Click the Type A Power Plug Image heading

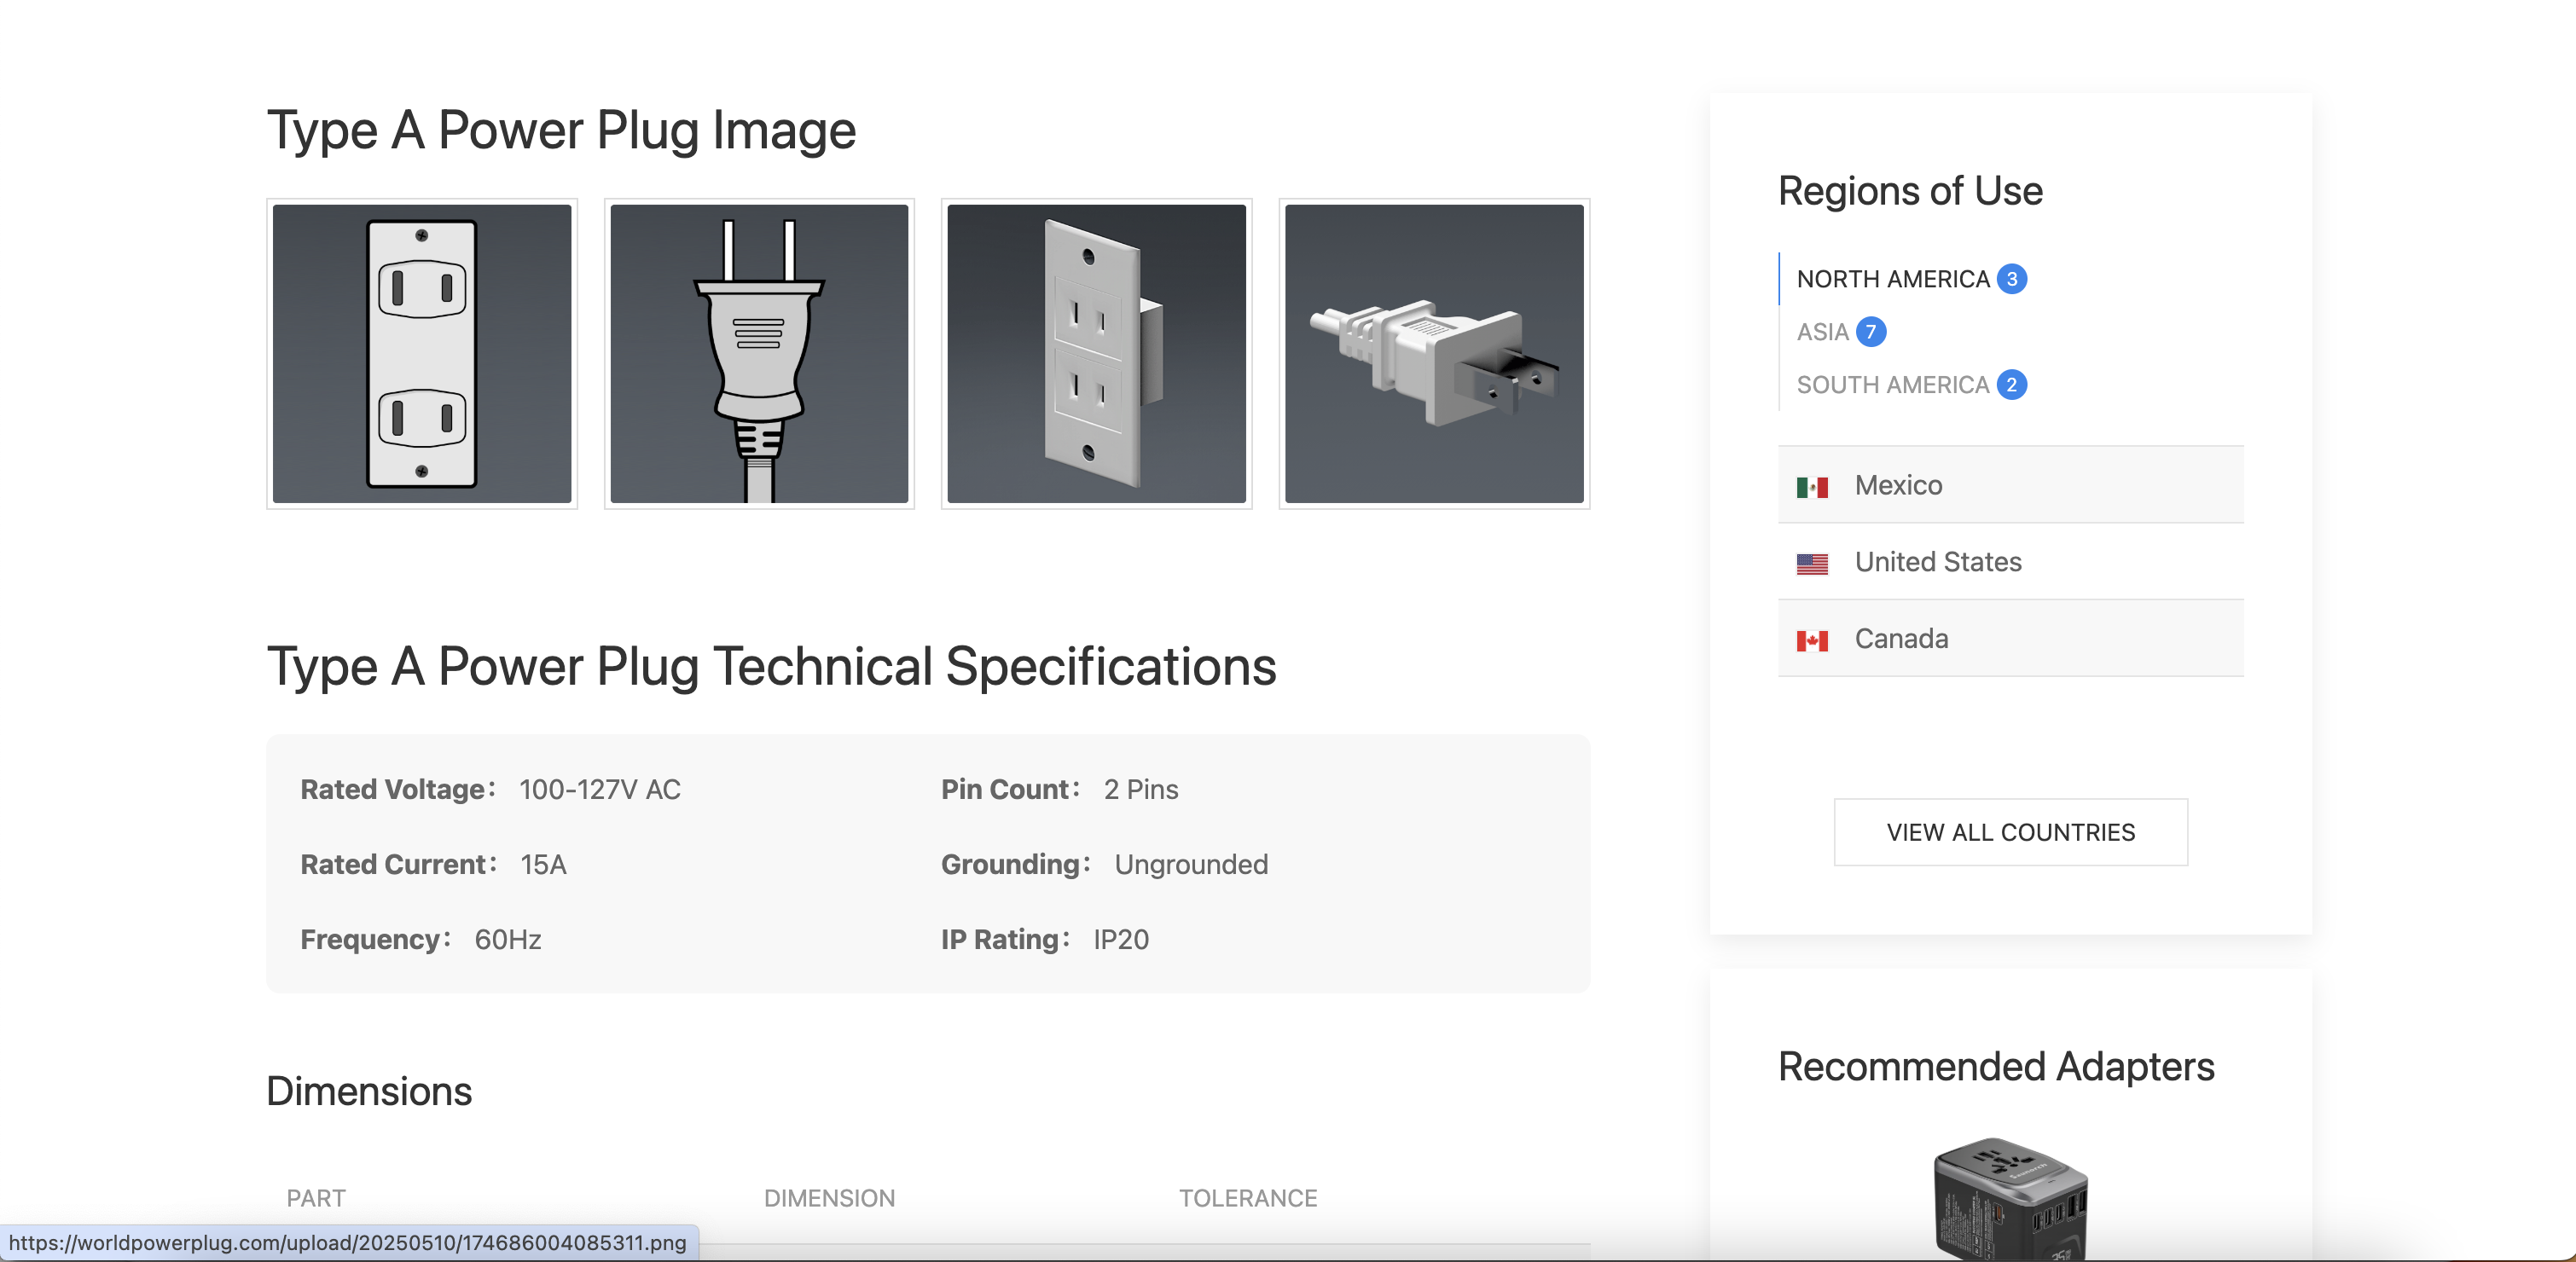pos(561,131)
